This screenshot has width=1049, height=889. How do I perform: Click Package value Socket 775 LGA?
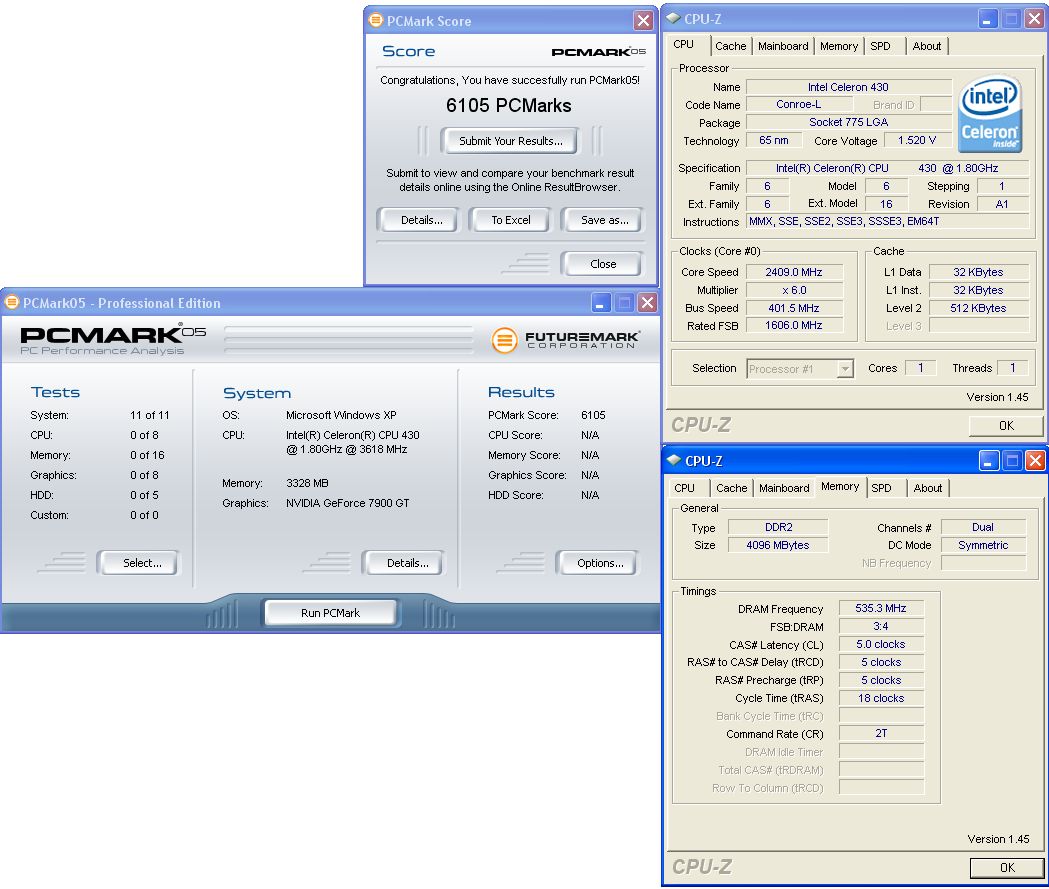(x=848, y=122)
